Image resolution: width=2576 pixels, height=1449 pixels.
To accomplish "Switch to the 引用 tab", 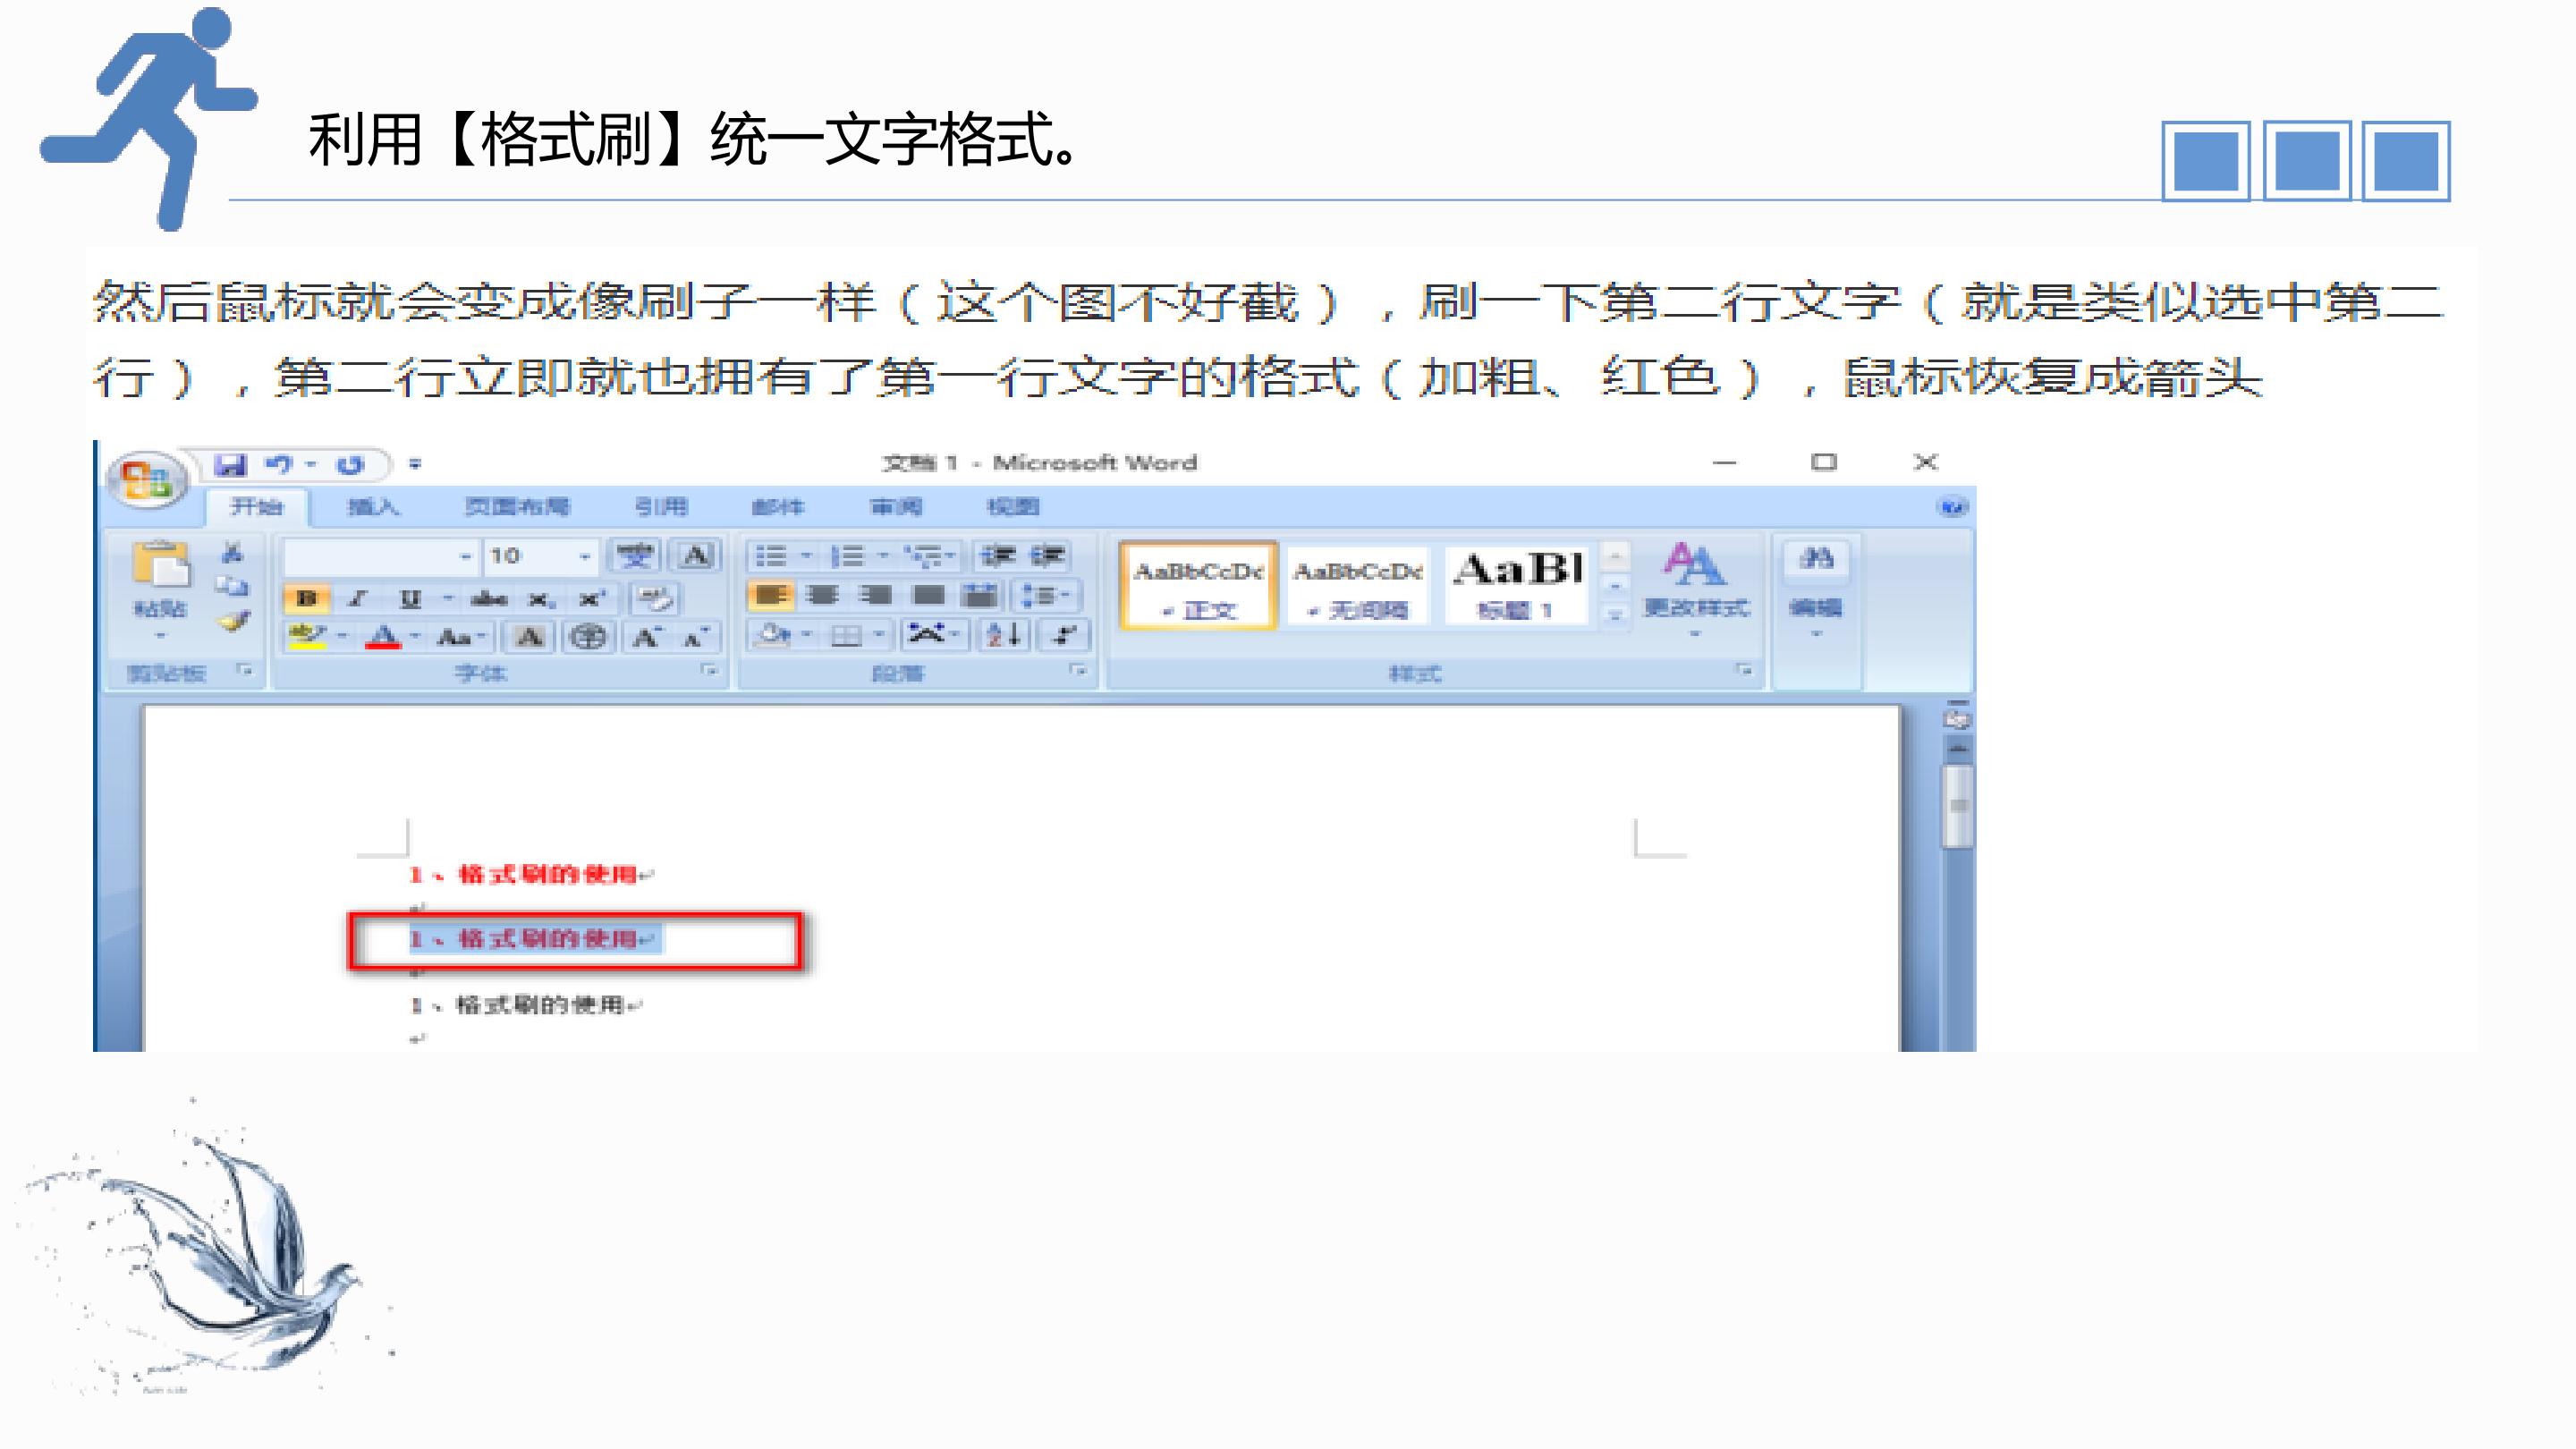I will point(661,507).
